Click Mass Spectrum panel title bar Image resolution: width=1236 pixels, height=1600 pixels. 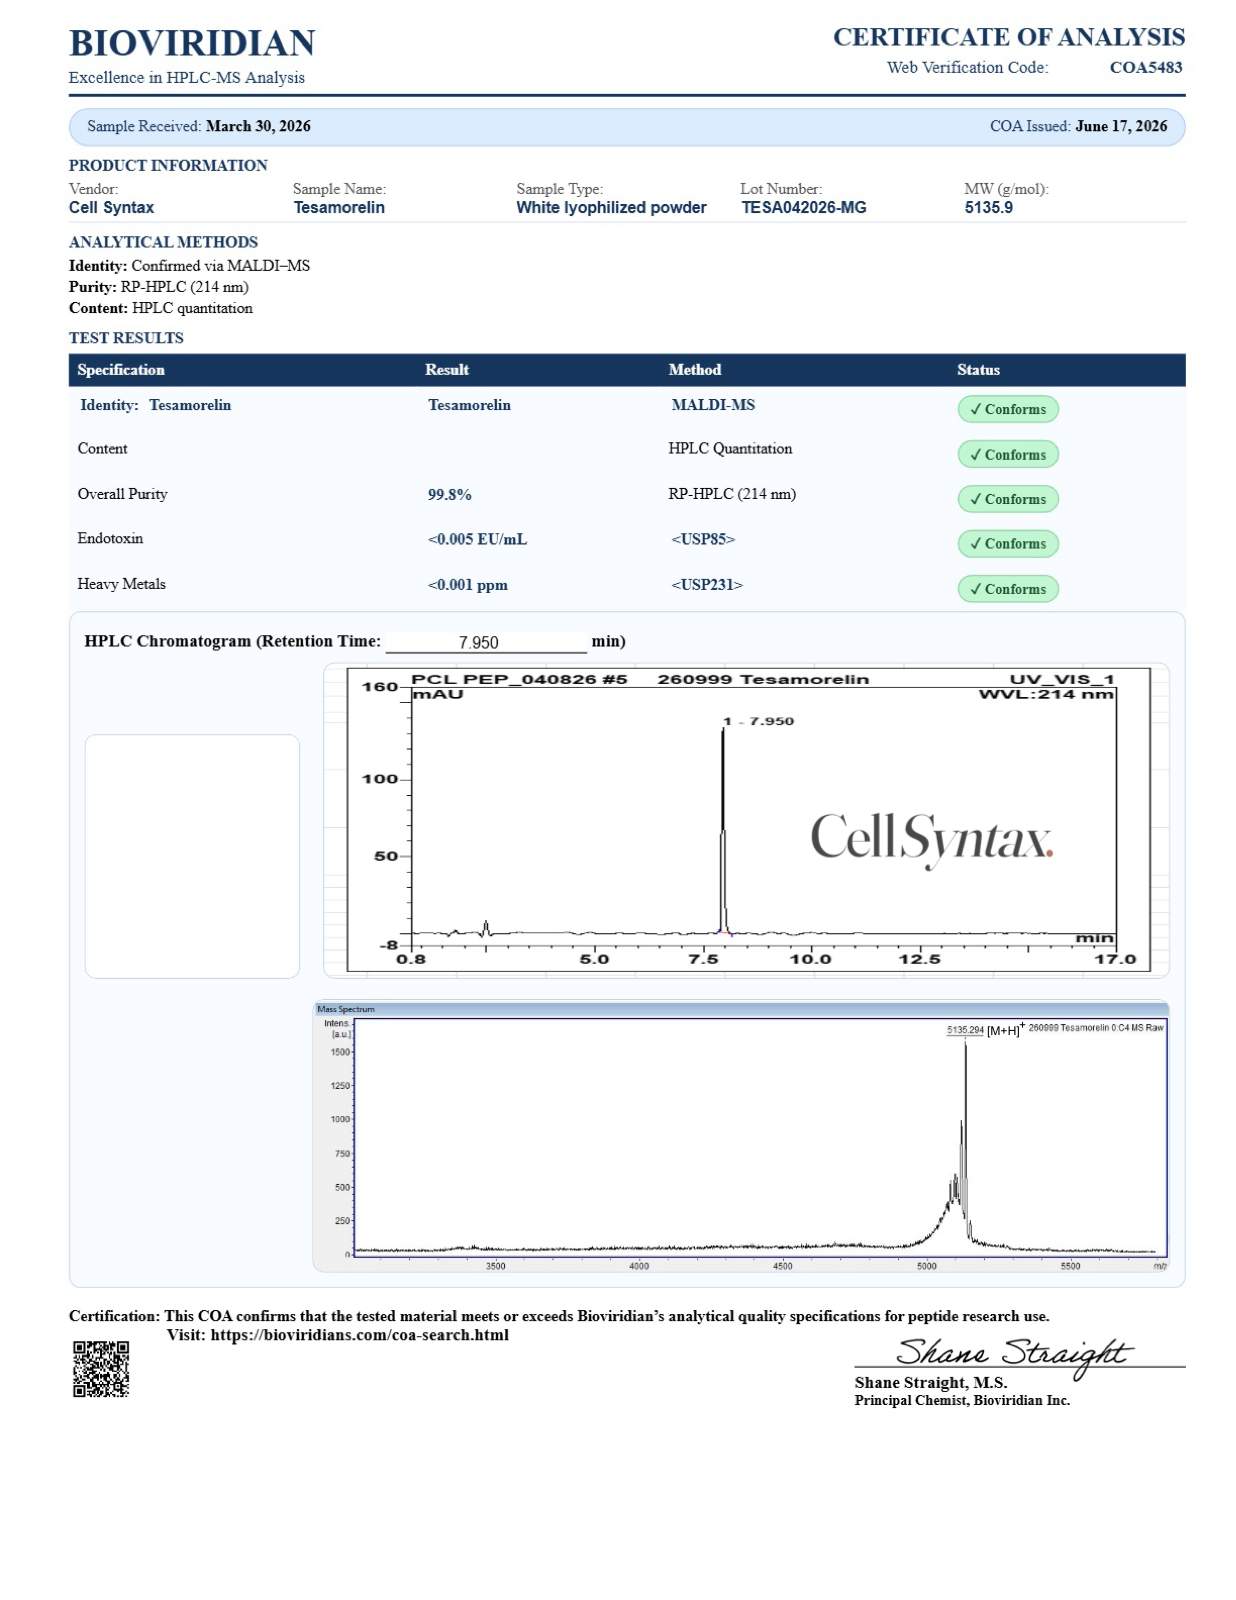tap(741, 1009)
